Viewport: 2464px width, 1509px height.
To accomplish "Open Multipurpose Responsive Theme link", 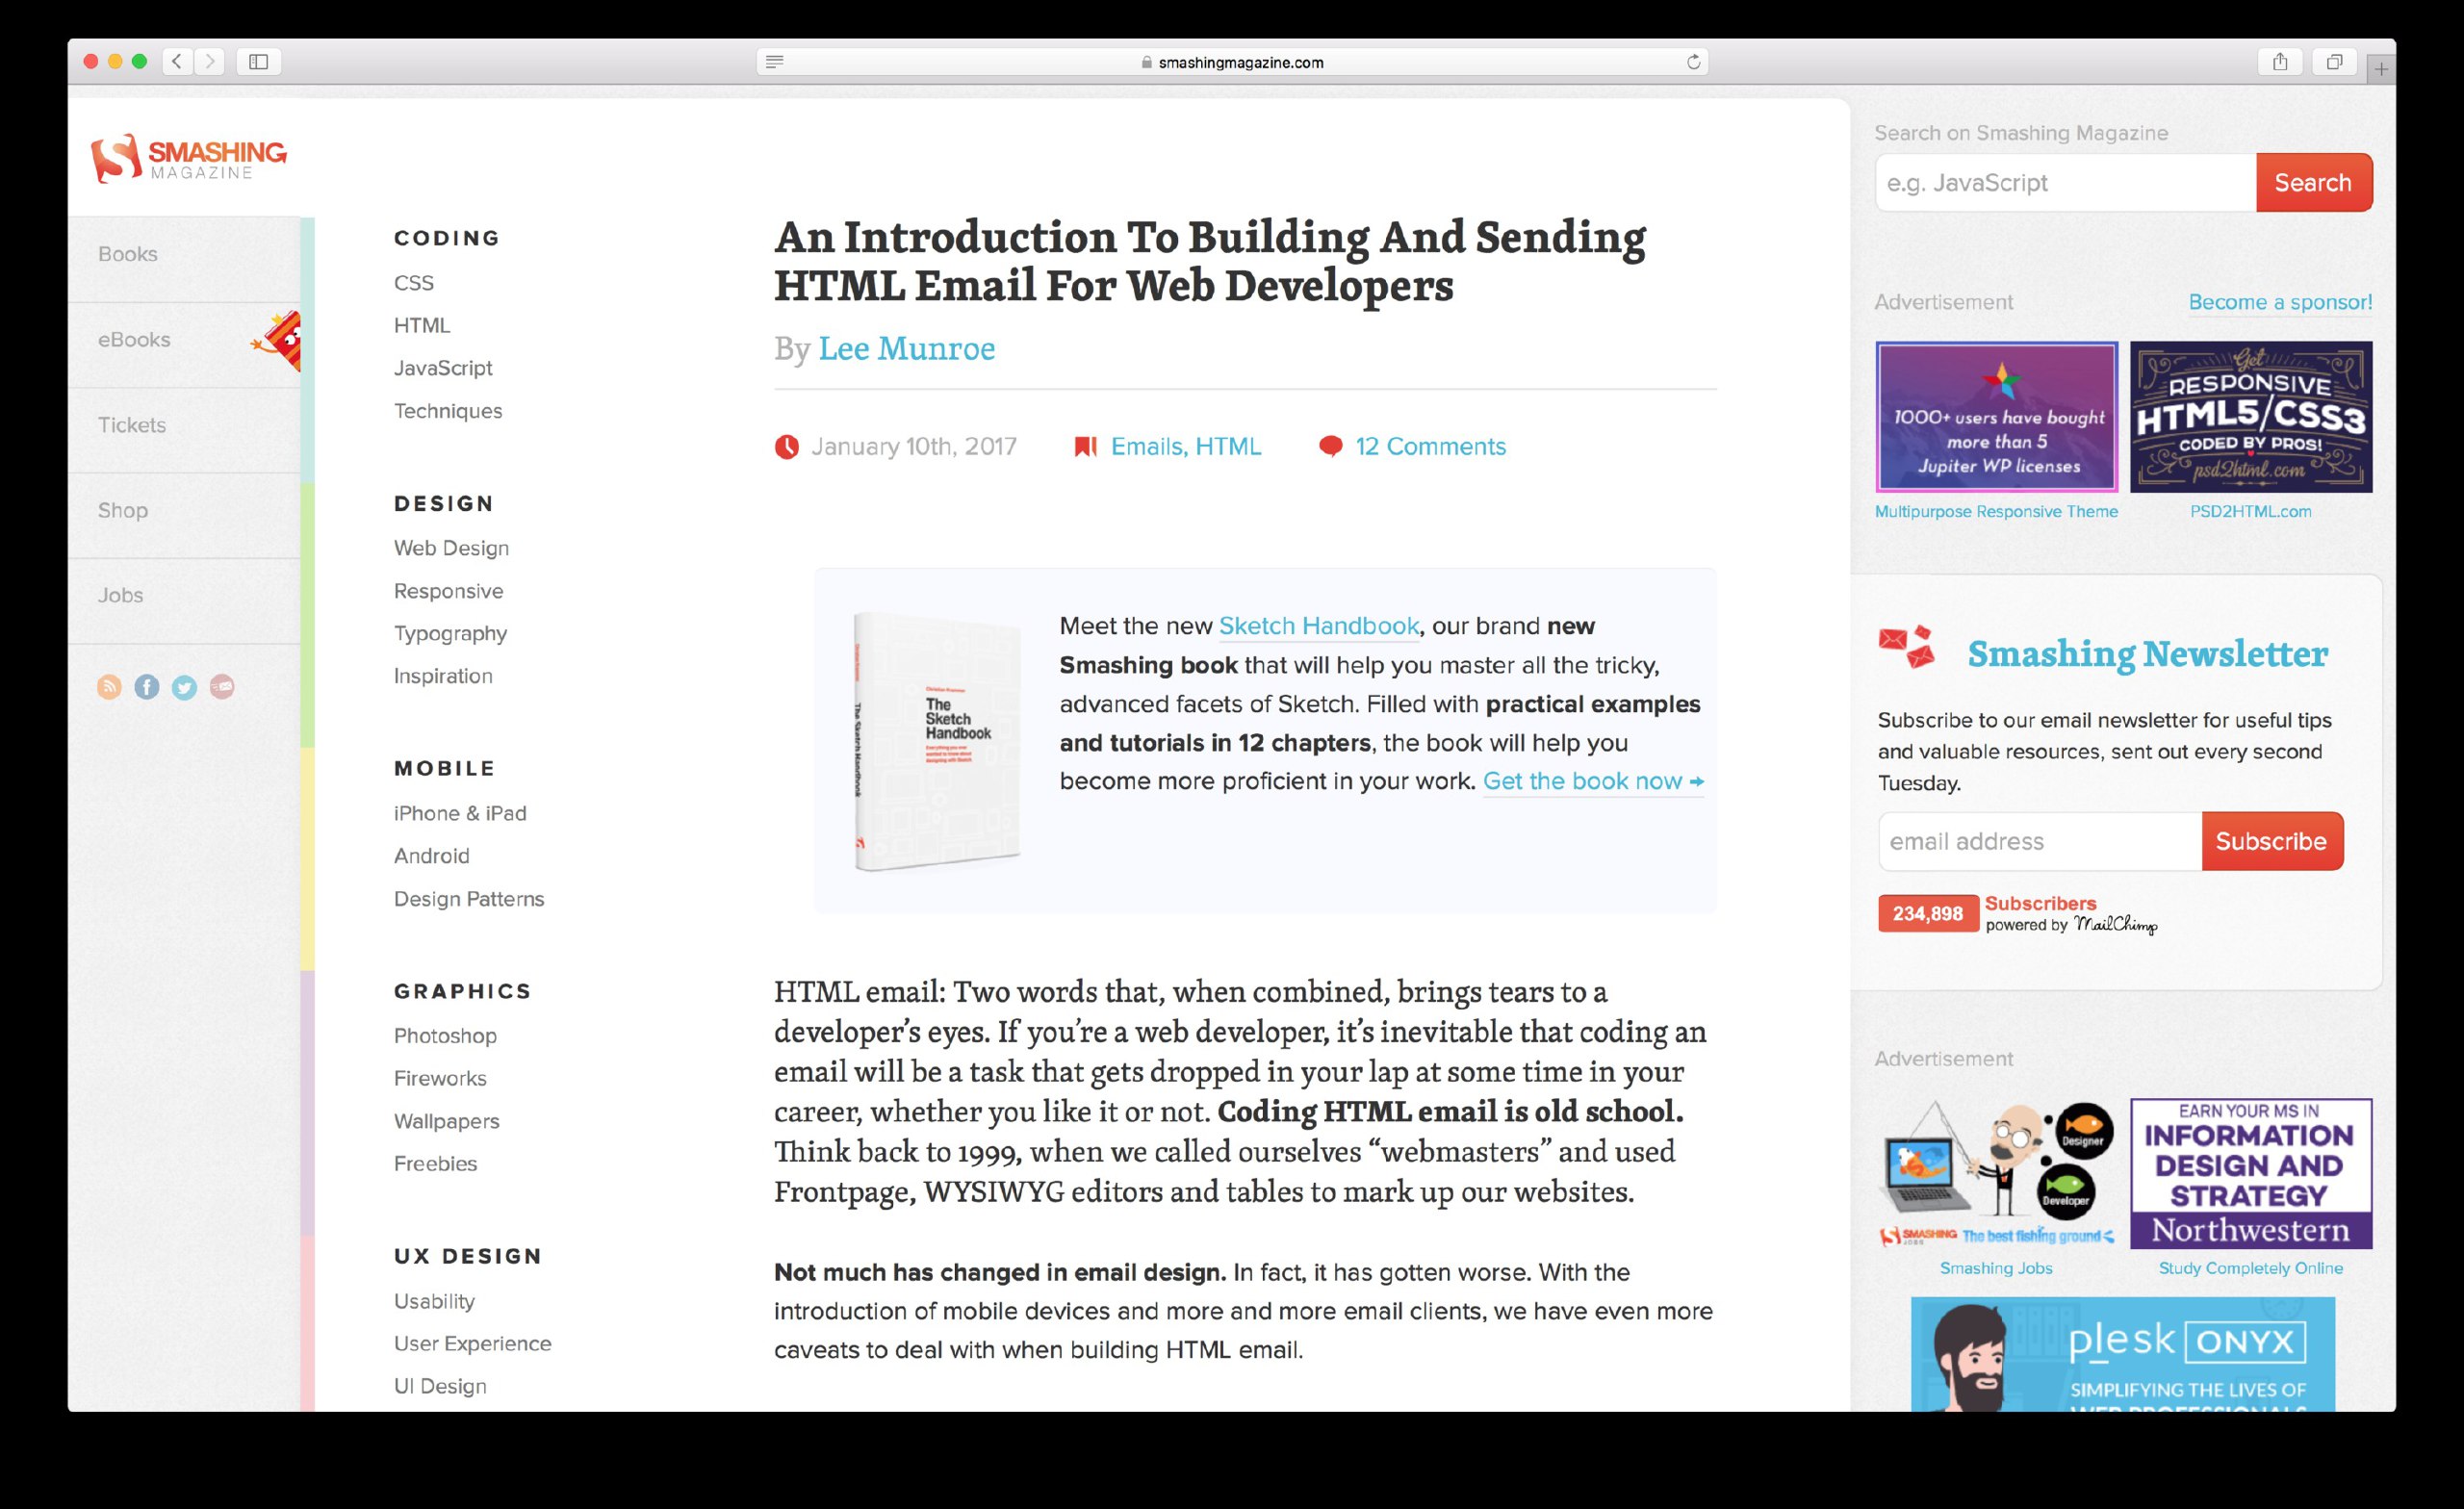I will [x=1996, y=511].
